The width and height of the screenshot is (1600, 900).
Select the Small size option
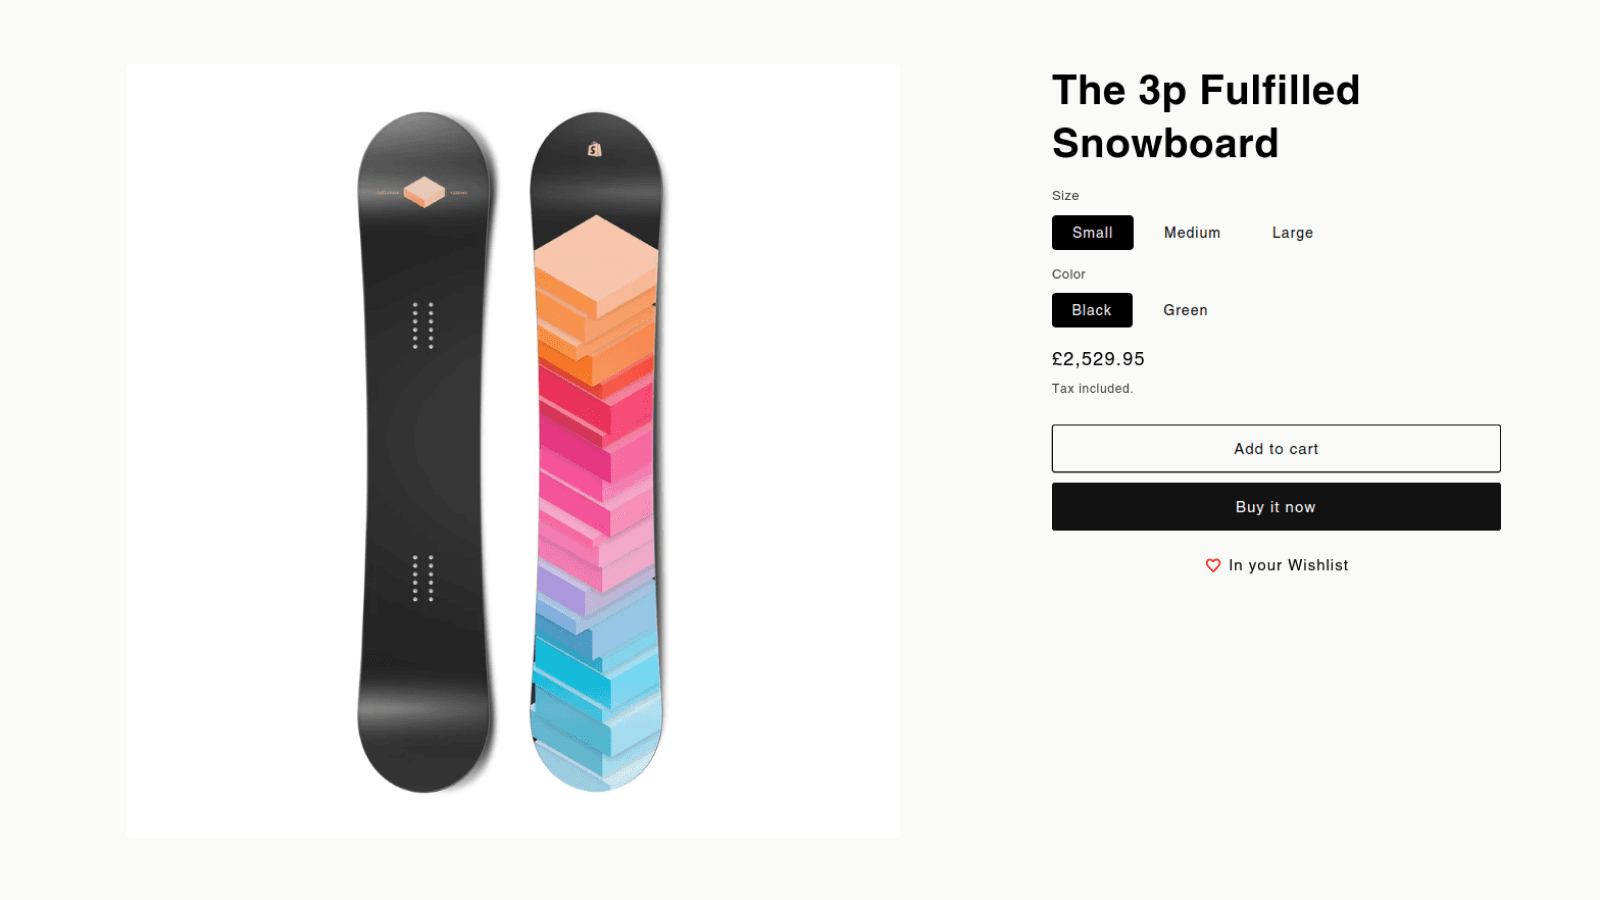(x=1092, y=232)
